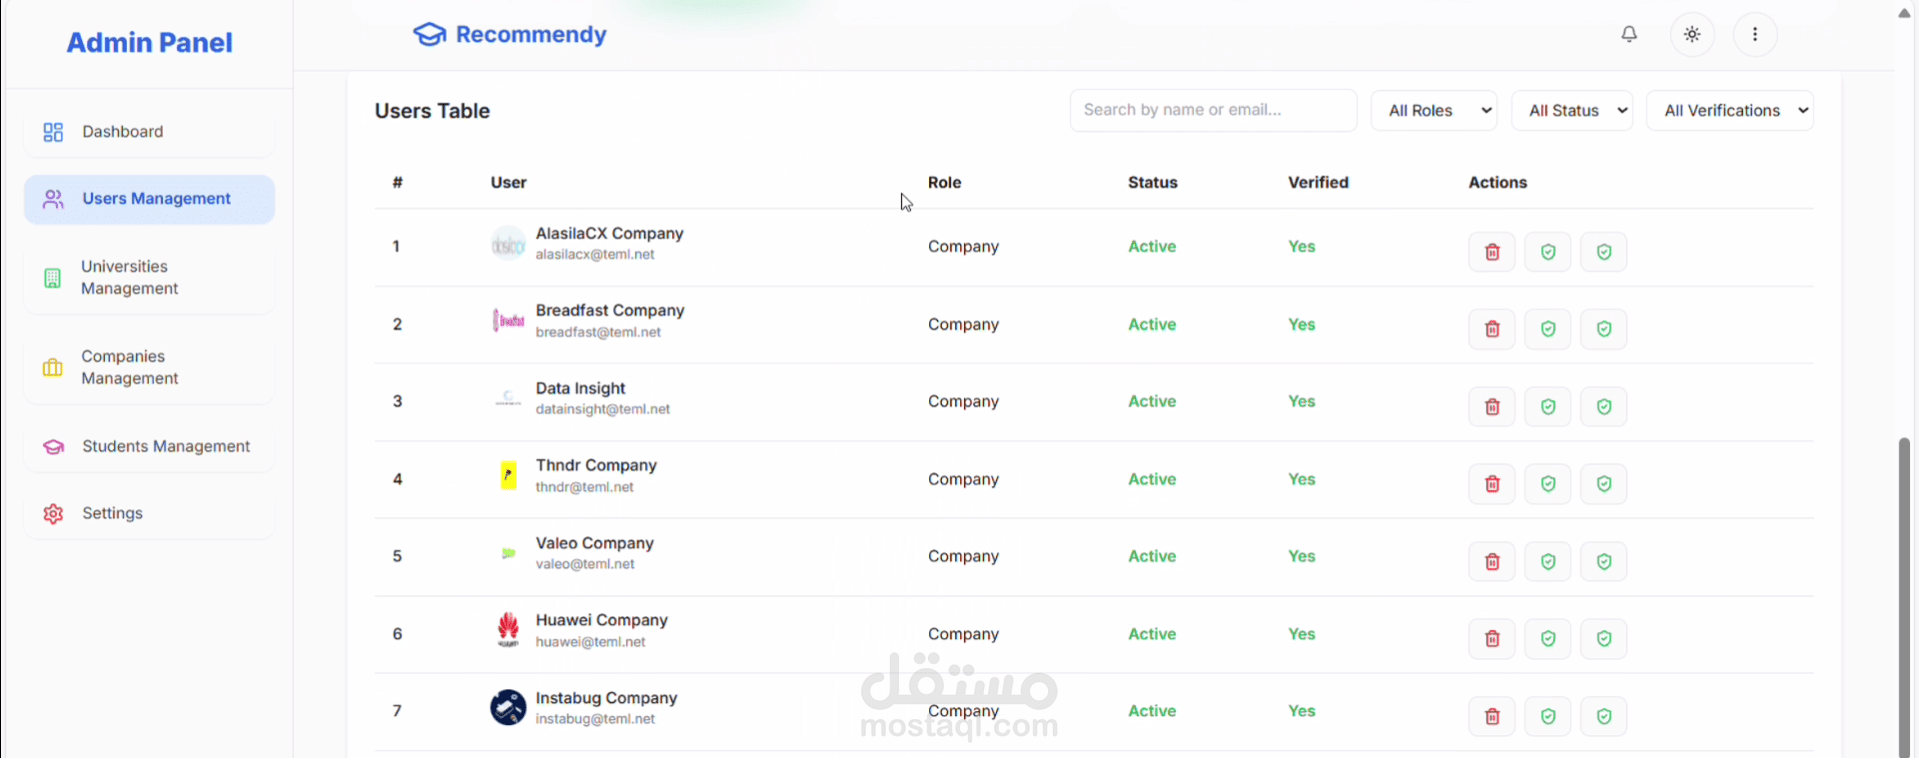The width and height of the screenshot is (1919, 758).
Task: Click the Role column header
Action: (x=944, y=182)
